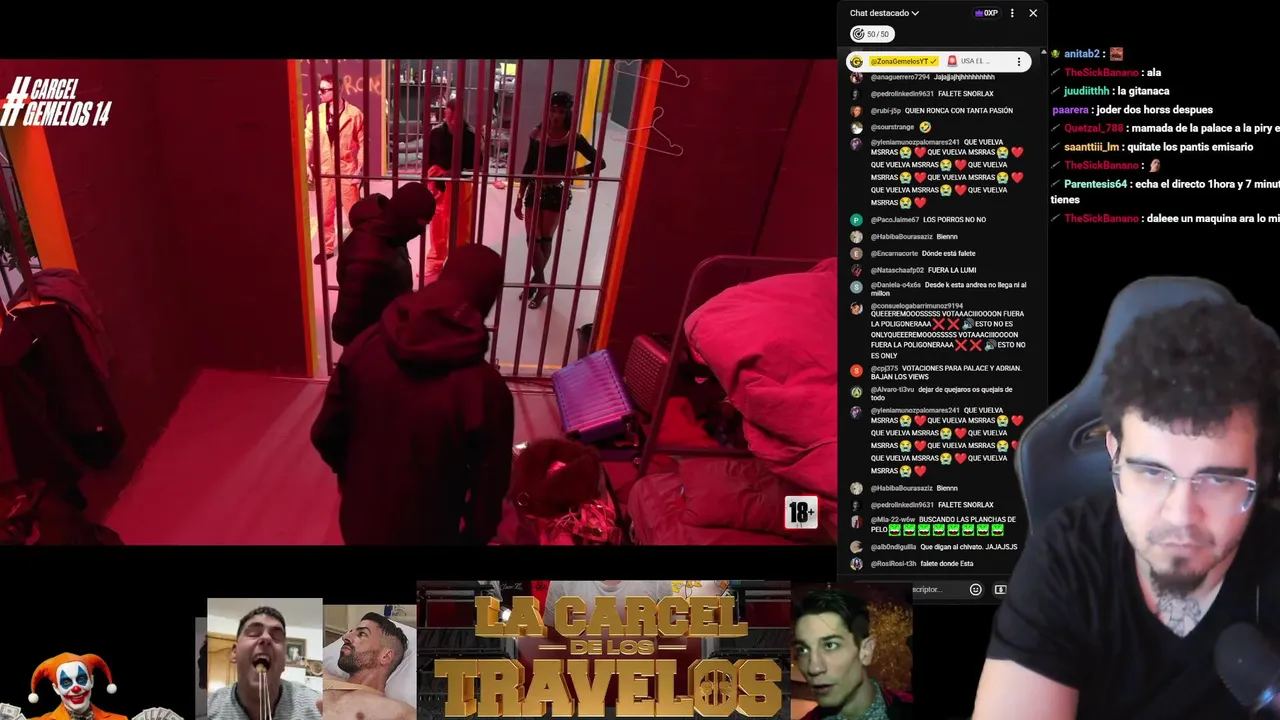The height and width of the screenshot is (720, 1280).
Task: Click avatar of @HabibaBourasaziz saying Biennn near Encarnacorte
Action: pyautogui.click(x=856, y=237)
